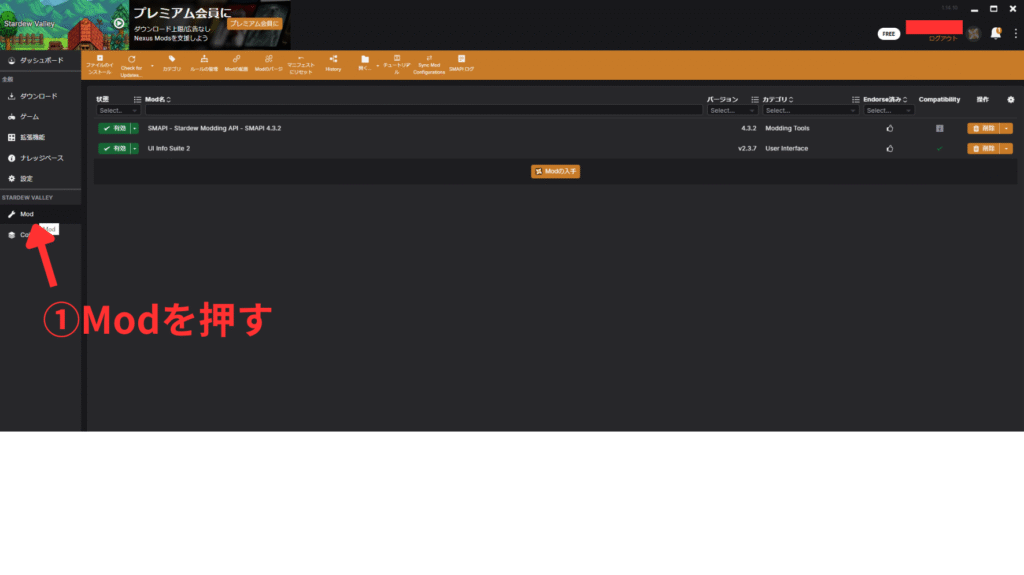Open the Endorse済み filter Select dropdown
The height and width of the screenshot is (575, 1024).
pyautogui.click(x=888, y=110)
